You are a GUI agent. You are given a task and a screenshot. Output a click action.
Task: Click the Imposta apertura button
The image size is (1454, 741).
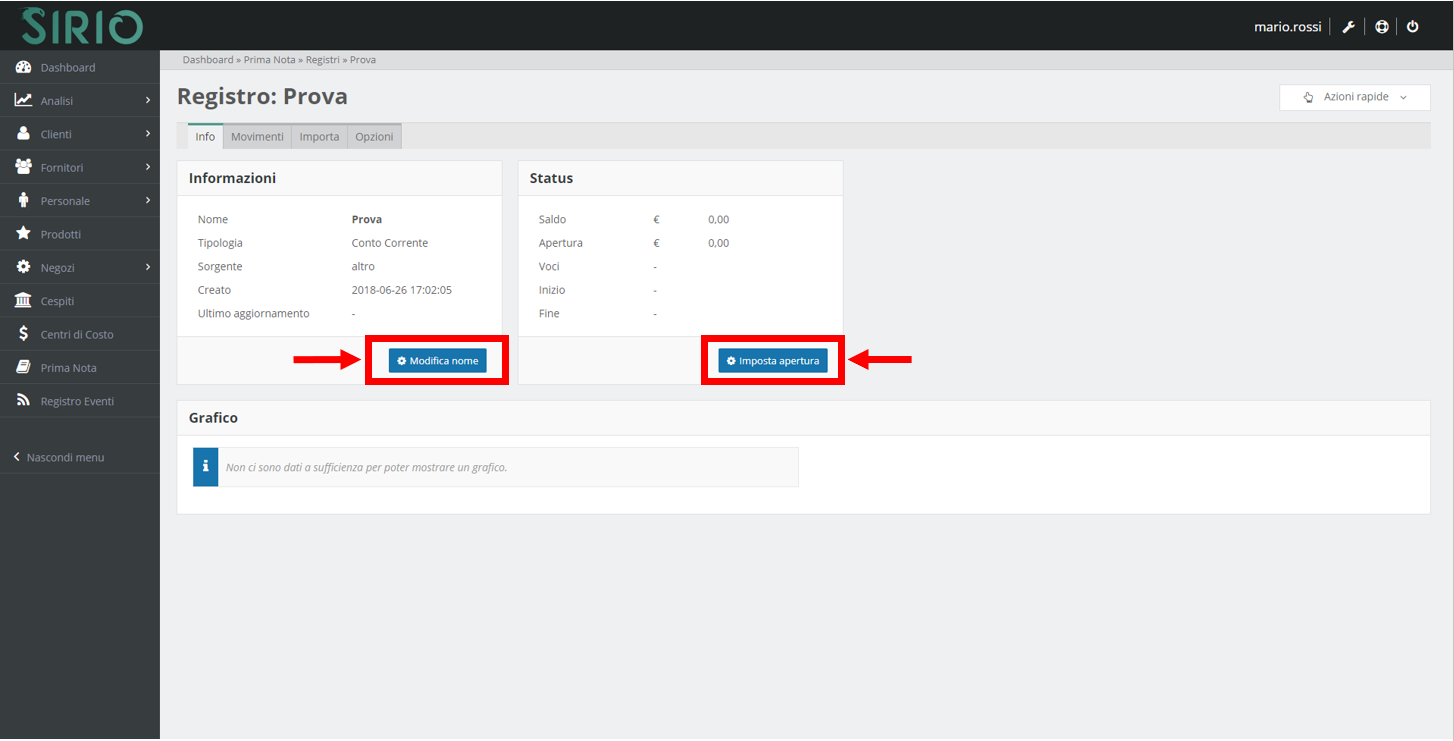(x=772, y=361)
